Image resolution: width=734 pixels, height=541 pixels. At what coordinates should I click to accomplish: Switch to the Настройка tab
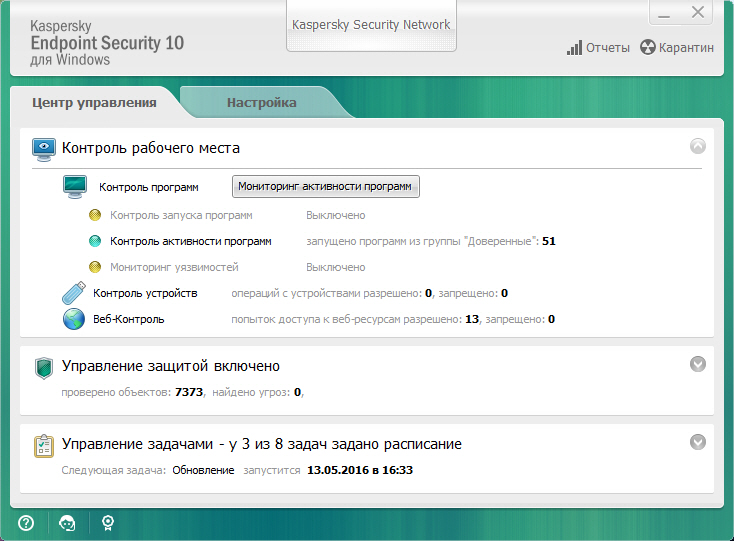pos(261,102)
